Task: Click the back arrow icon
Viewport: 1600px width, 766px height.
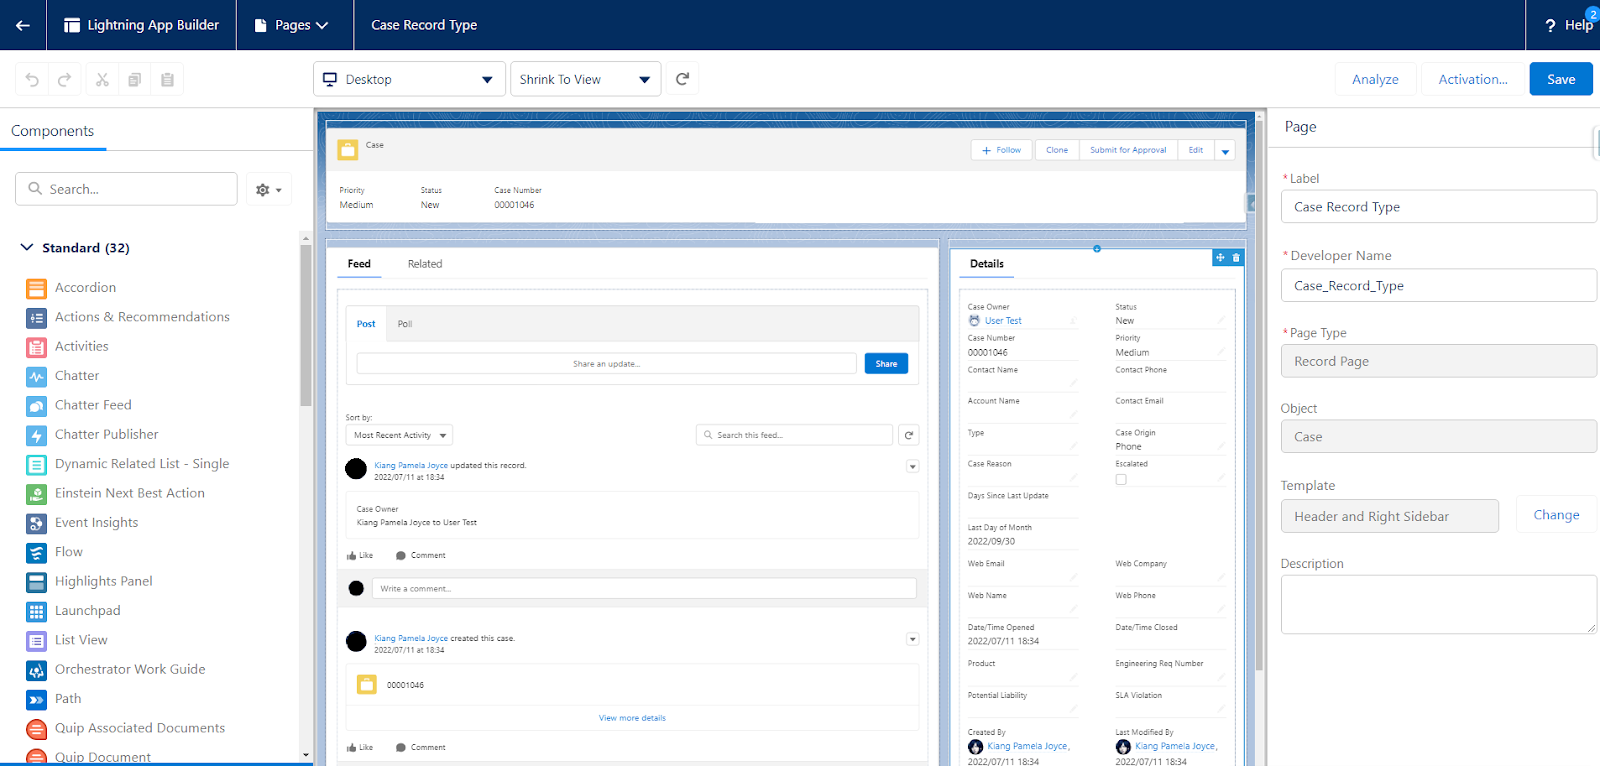Action: click(22, 25)
